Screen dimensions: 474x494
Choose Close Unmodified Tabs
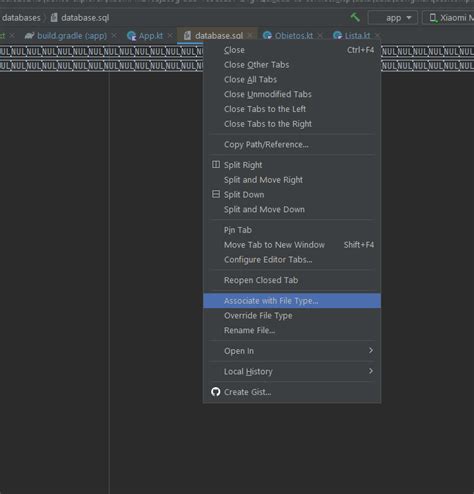pos(292,94)
